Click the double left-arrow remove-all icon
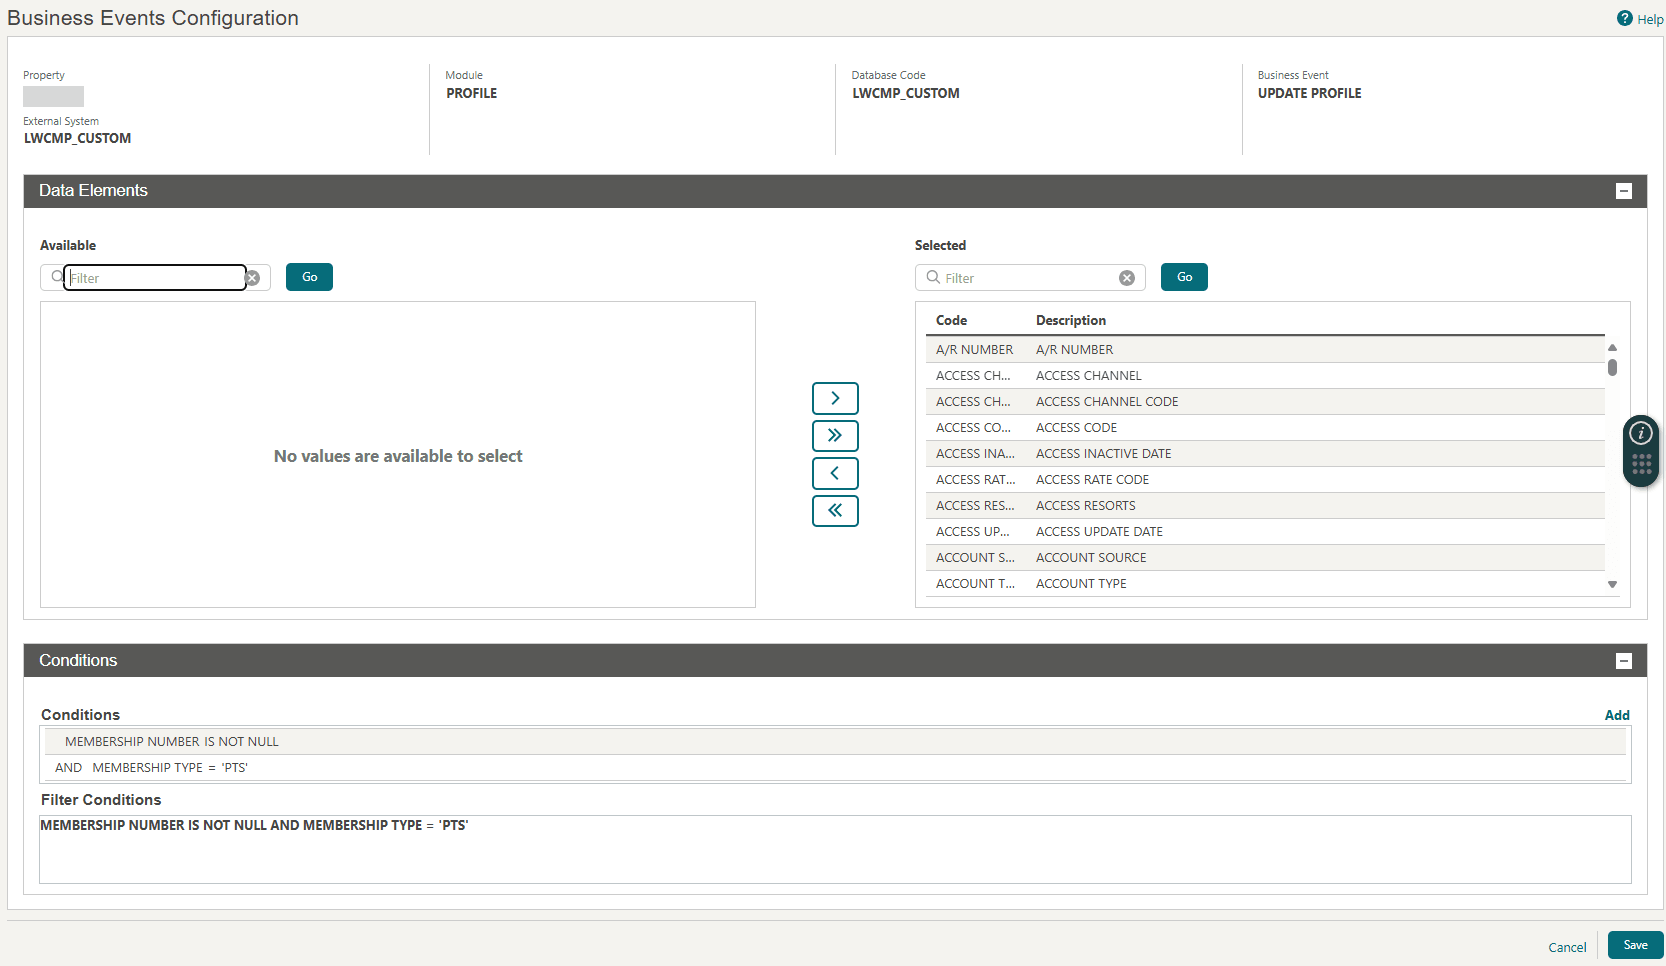This screenshot has width=1666, height=966. coord(835,510)
